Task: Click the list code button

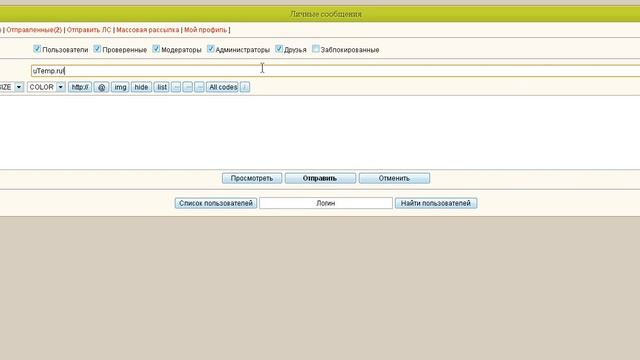Action: [x=162, y=87]
